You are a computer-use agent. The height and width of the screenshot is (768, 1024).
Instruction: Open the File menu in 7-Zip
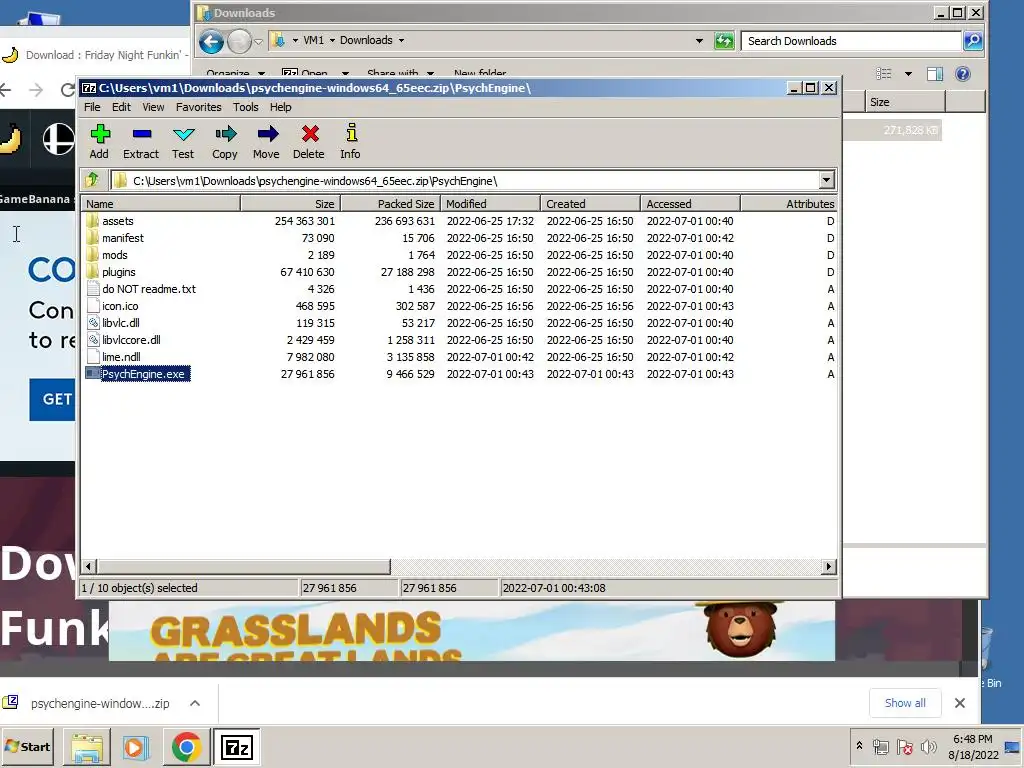[x=92, y=107]
